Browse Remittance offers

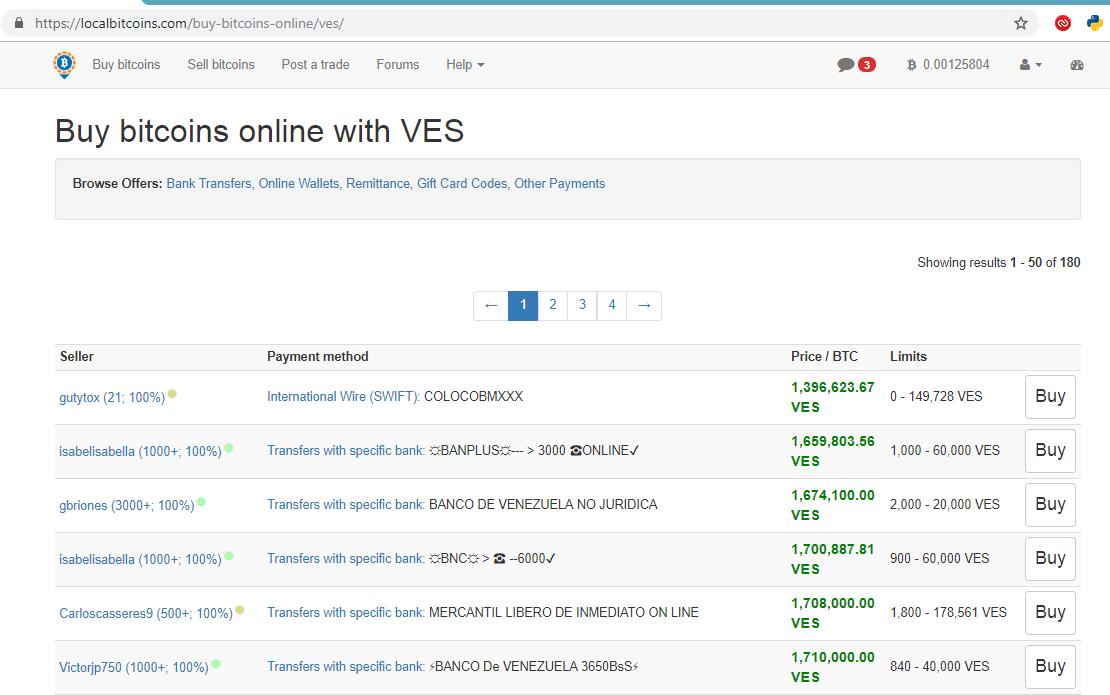click(x=379, y=183)
